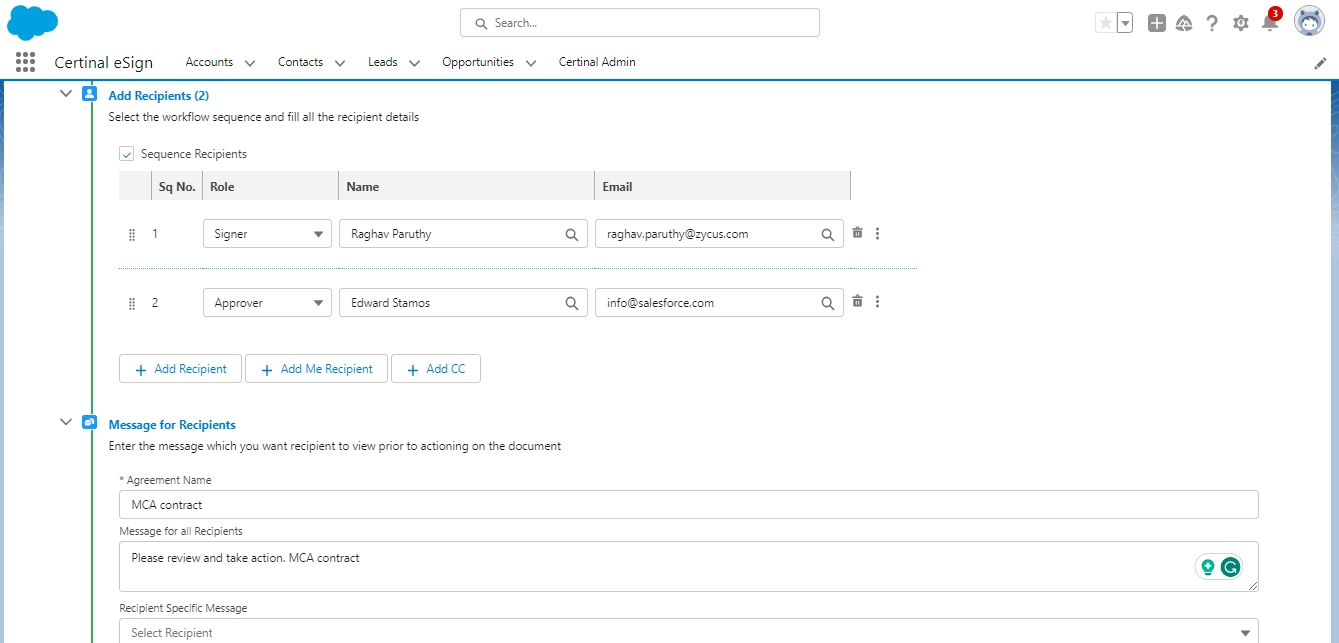
Task: Delete the Raghav Paruthy recipient row
Action: (857, 233)
